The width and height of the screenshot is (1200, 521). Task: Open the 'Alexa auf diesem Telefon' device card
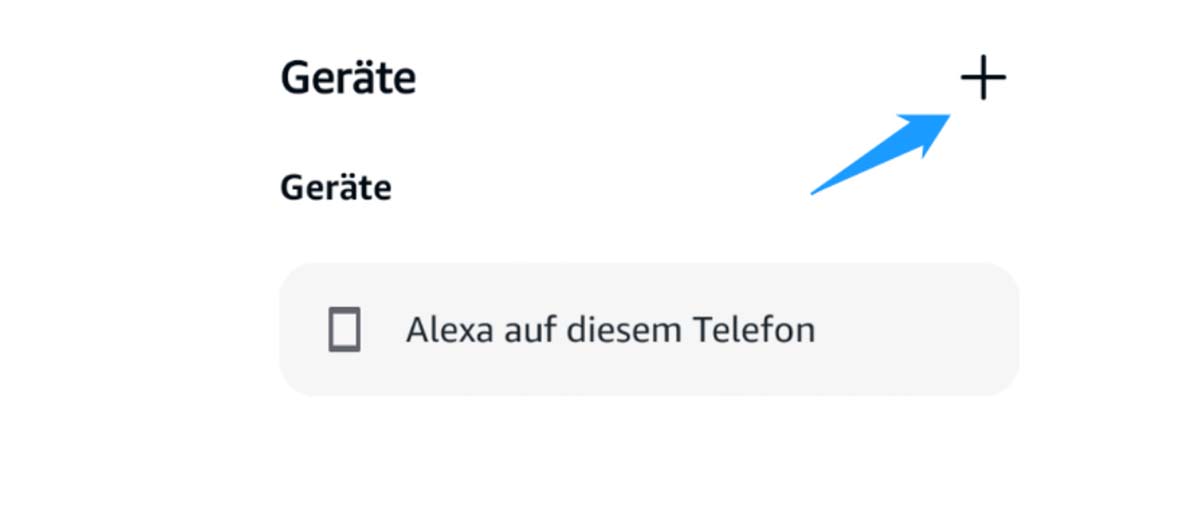click(648, 330)
